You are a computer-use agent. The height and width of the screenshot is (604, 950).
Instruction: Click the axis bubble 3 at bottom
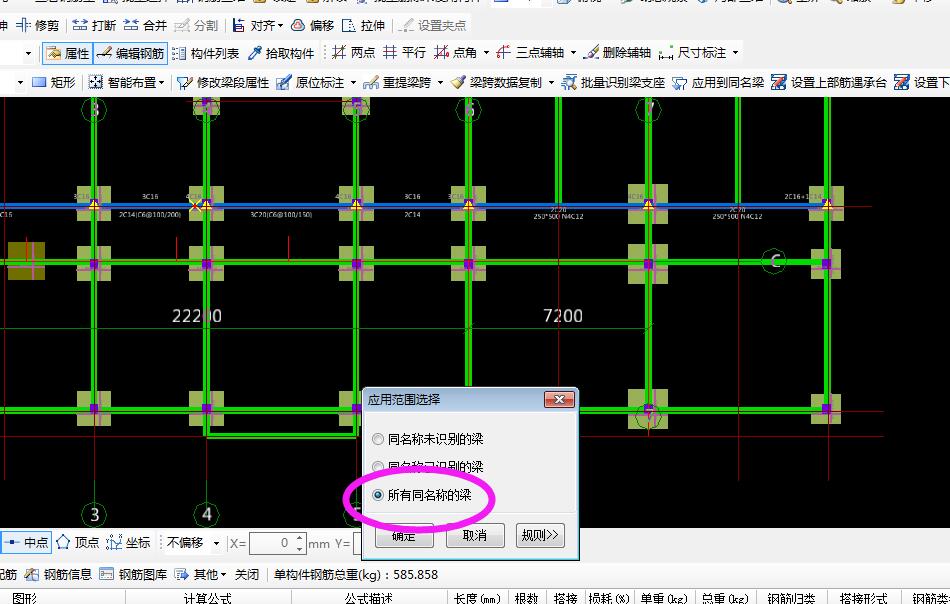pyautogui.click(x=95, y=514)
